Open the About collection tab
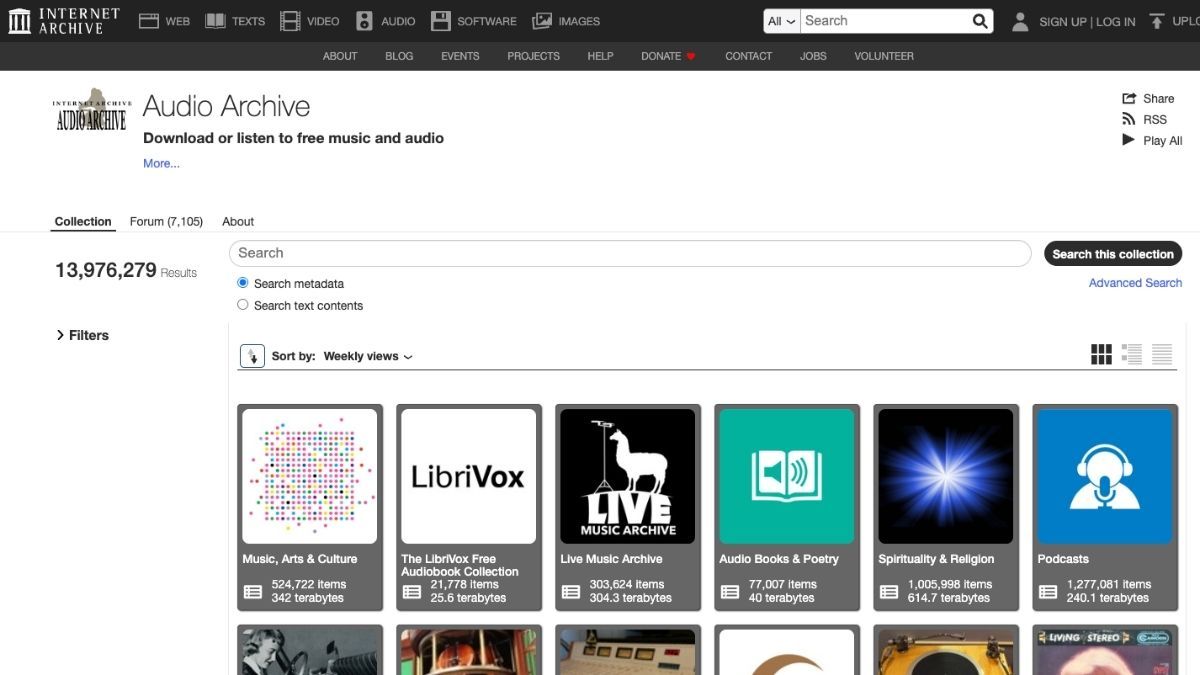The width and height of the screenshot is (1200, 675). [x=238, y=221]
